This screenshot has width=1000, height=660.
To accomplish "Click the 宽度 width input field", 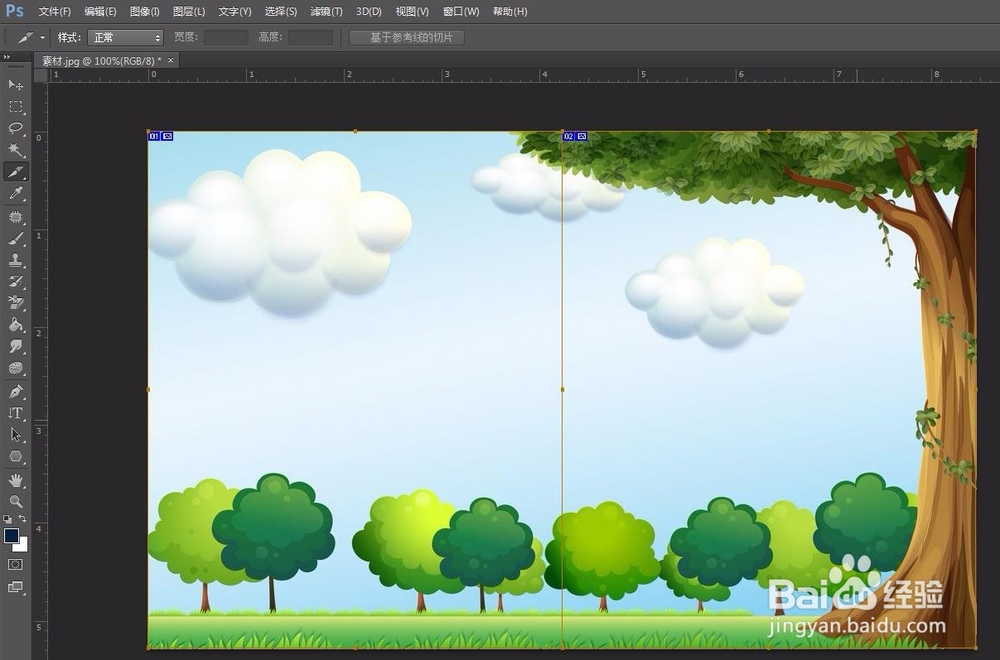I will click(x=226, y=38).
